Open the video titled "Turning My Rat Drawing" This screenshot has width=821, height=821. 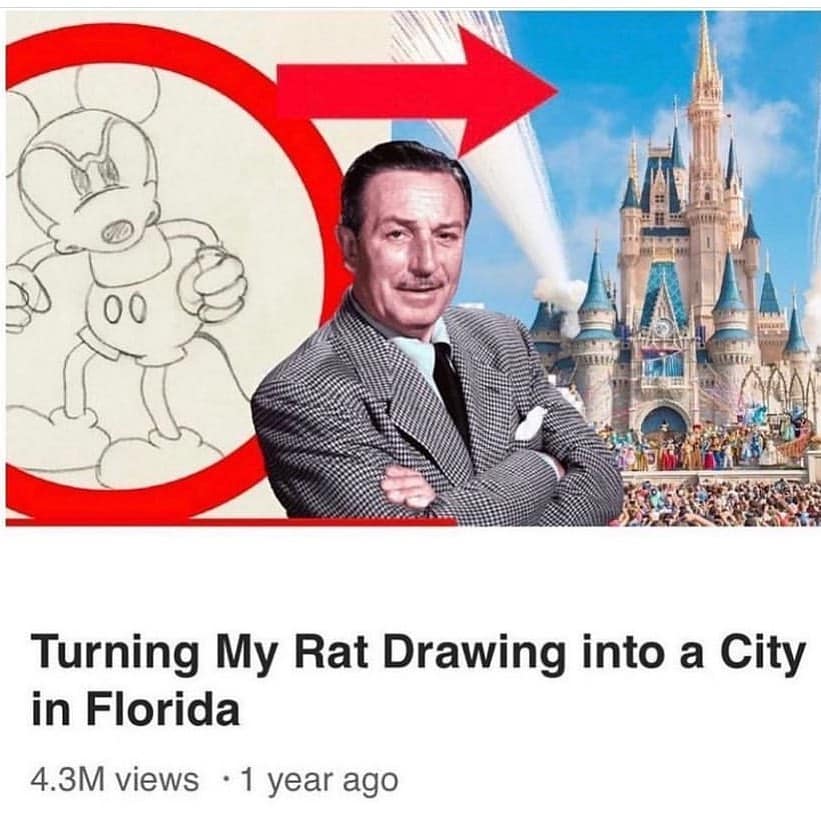[417, 680]
